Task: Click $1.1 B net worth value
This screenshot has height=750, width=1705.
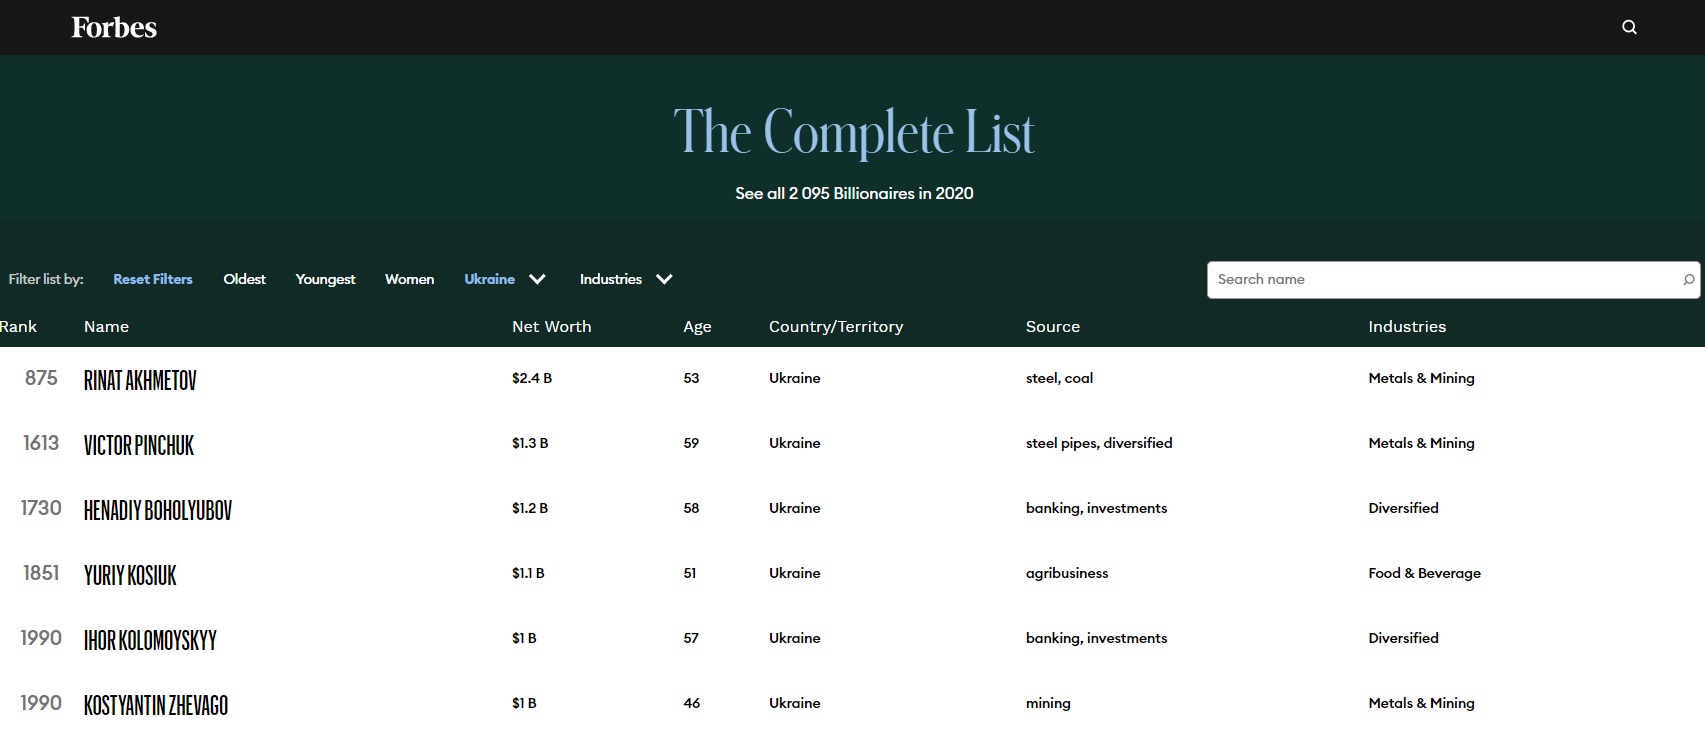Action: point(528,573)
